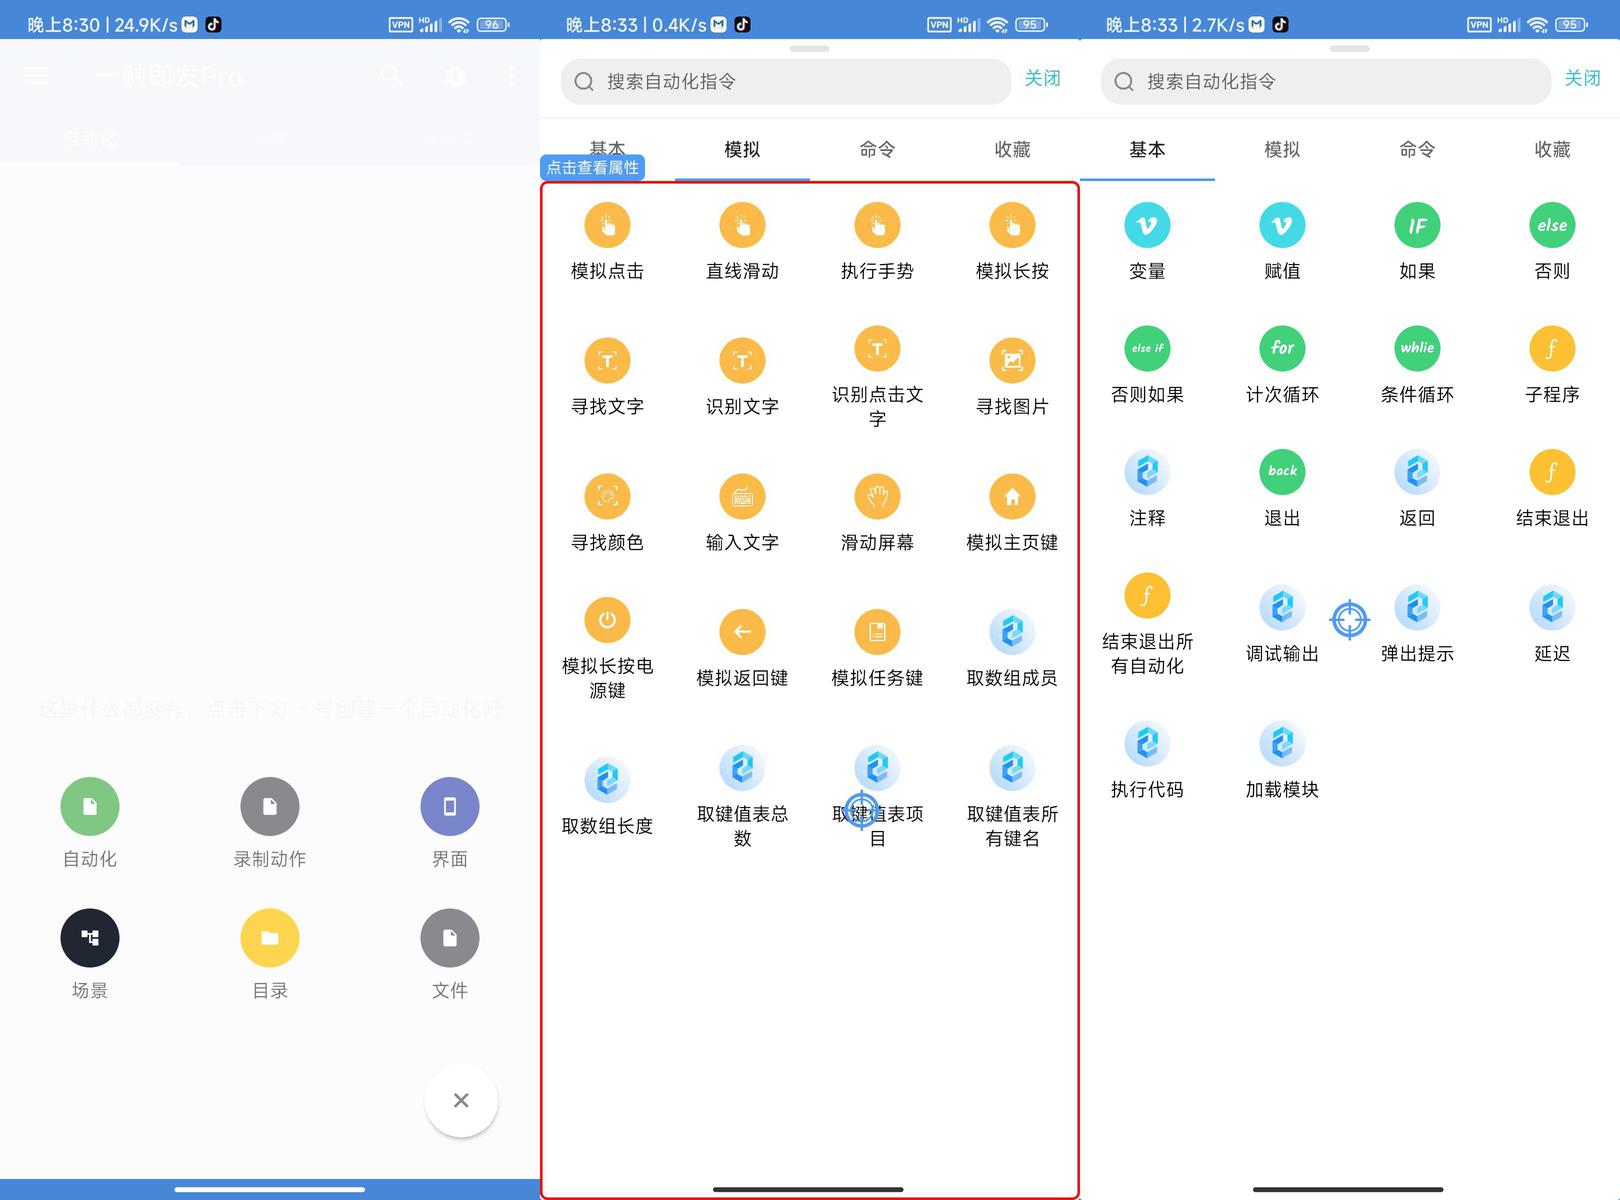Switch to the underlined 基本 tab
The image size is (1620, 1200).
click(1147, 150)
